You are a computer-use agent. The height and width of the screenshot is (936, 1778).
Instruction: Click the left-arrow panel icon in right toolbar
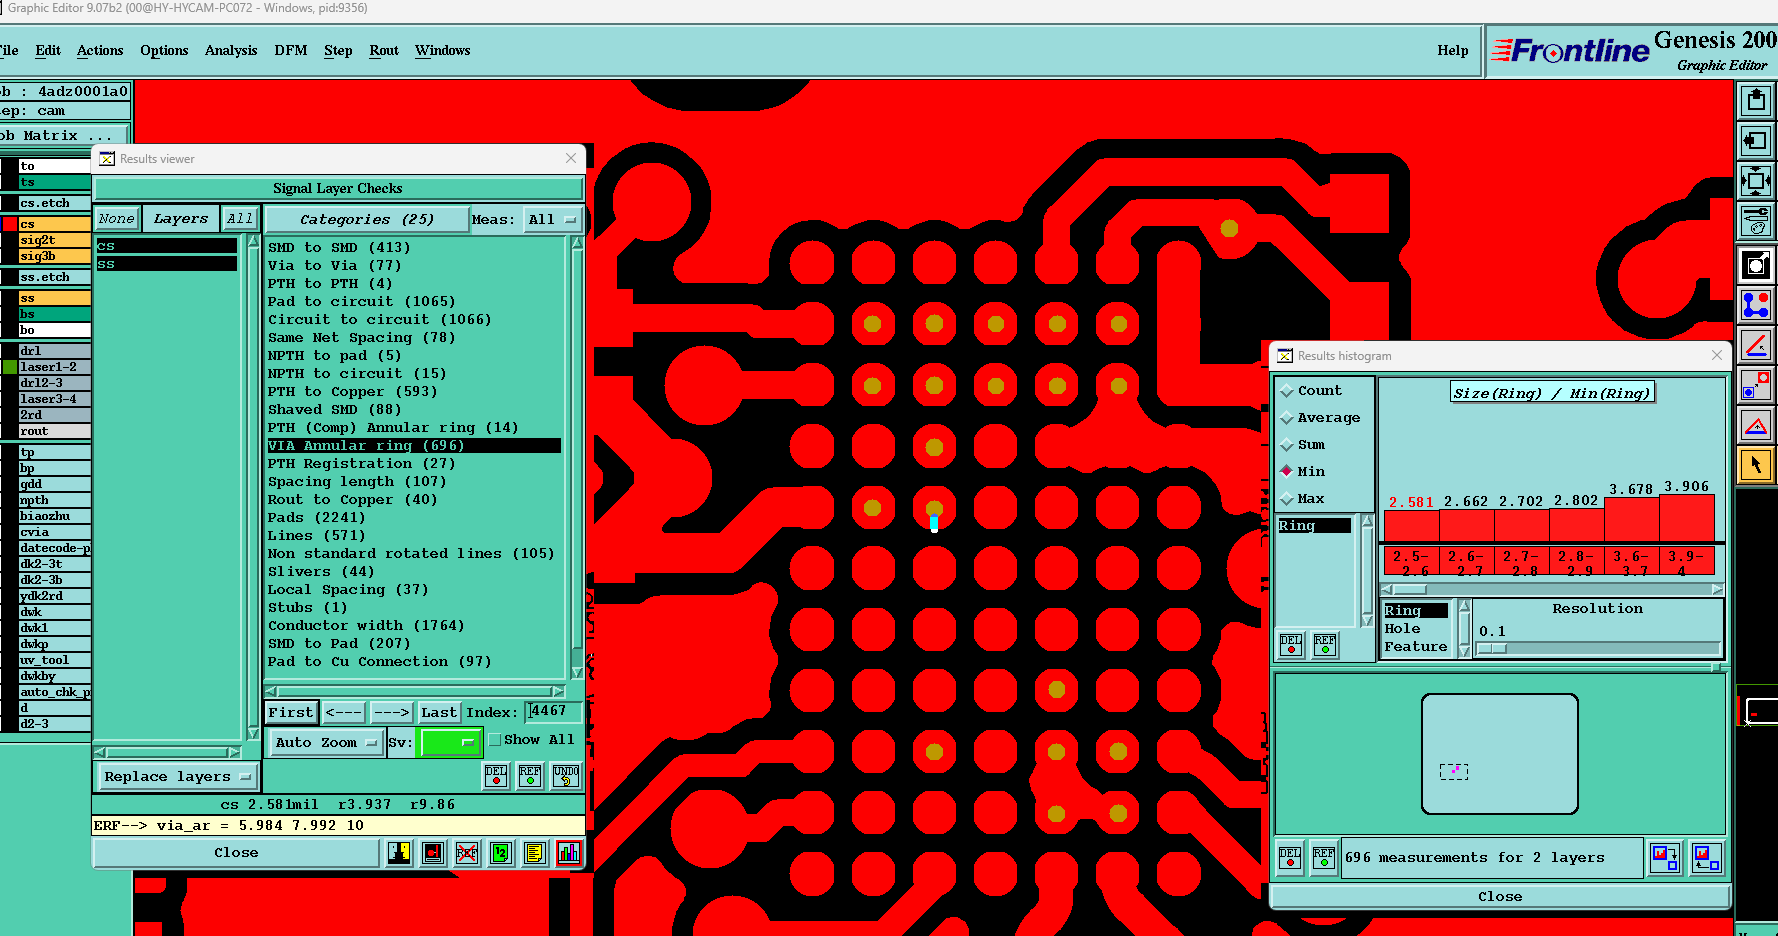[x=1756, y=141]
